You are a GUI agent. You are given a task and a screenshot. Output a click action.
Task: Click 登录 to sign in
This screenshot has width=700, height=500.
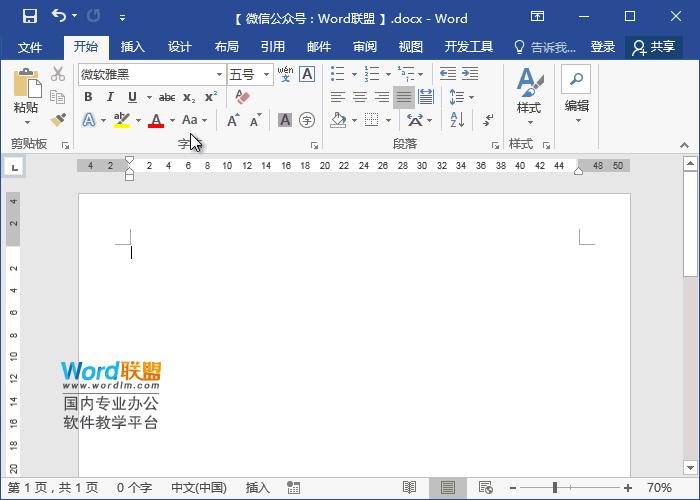click(x=602, y=46)
